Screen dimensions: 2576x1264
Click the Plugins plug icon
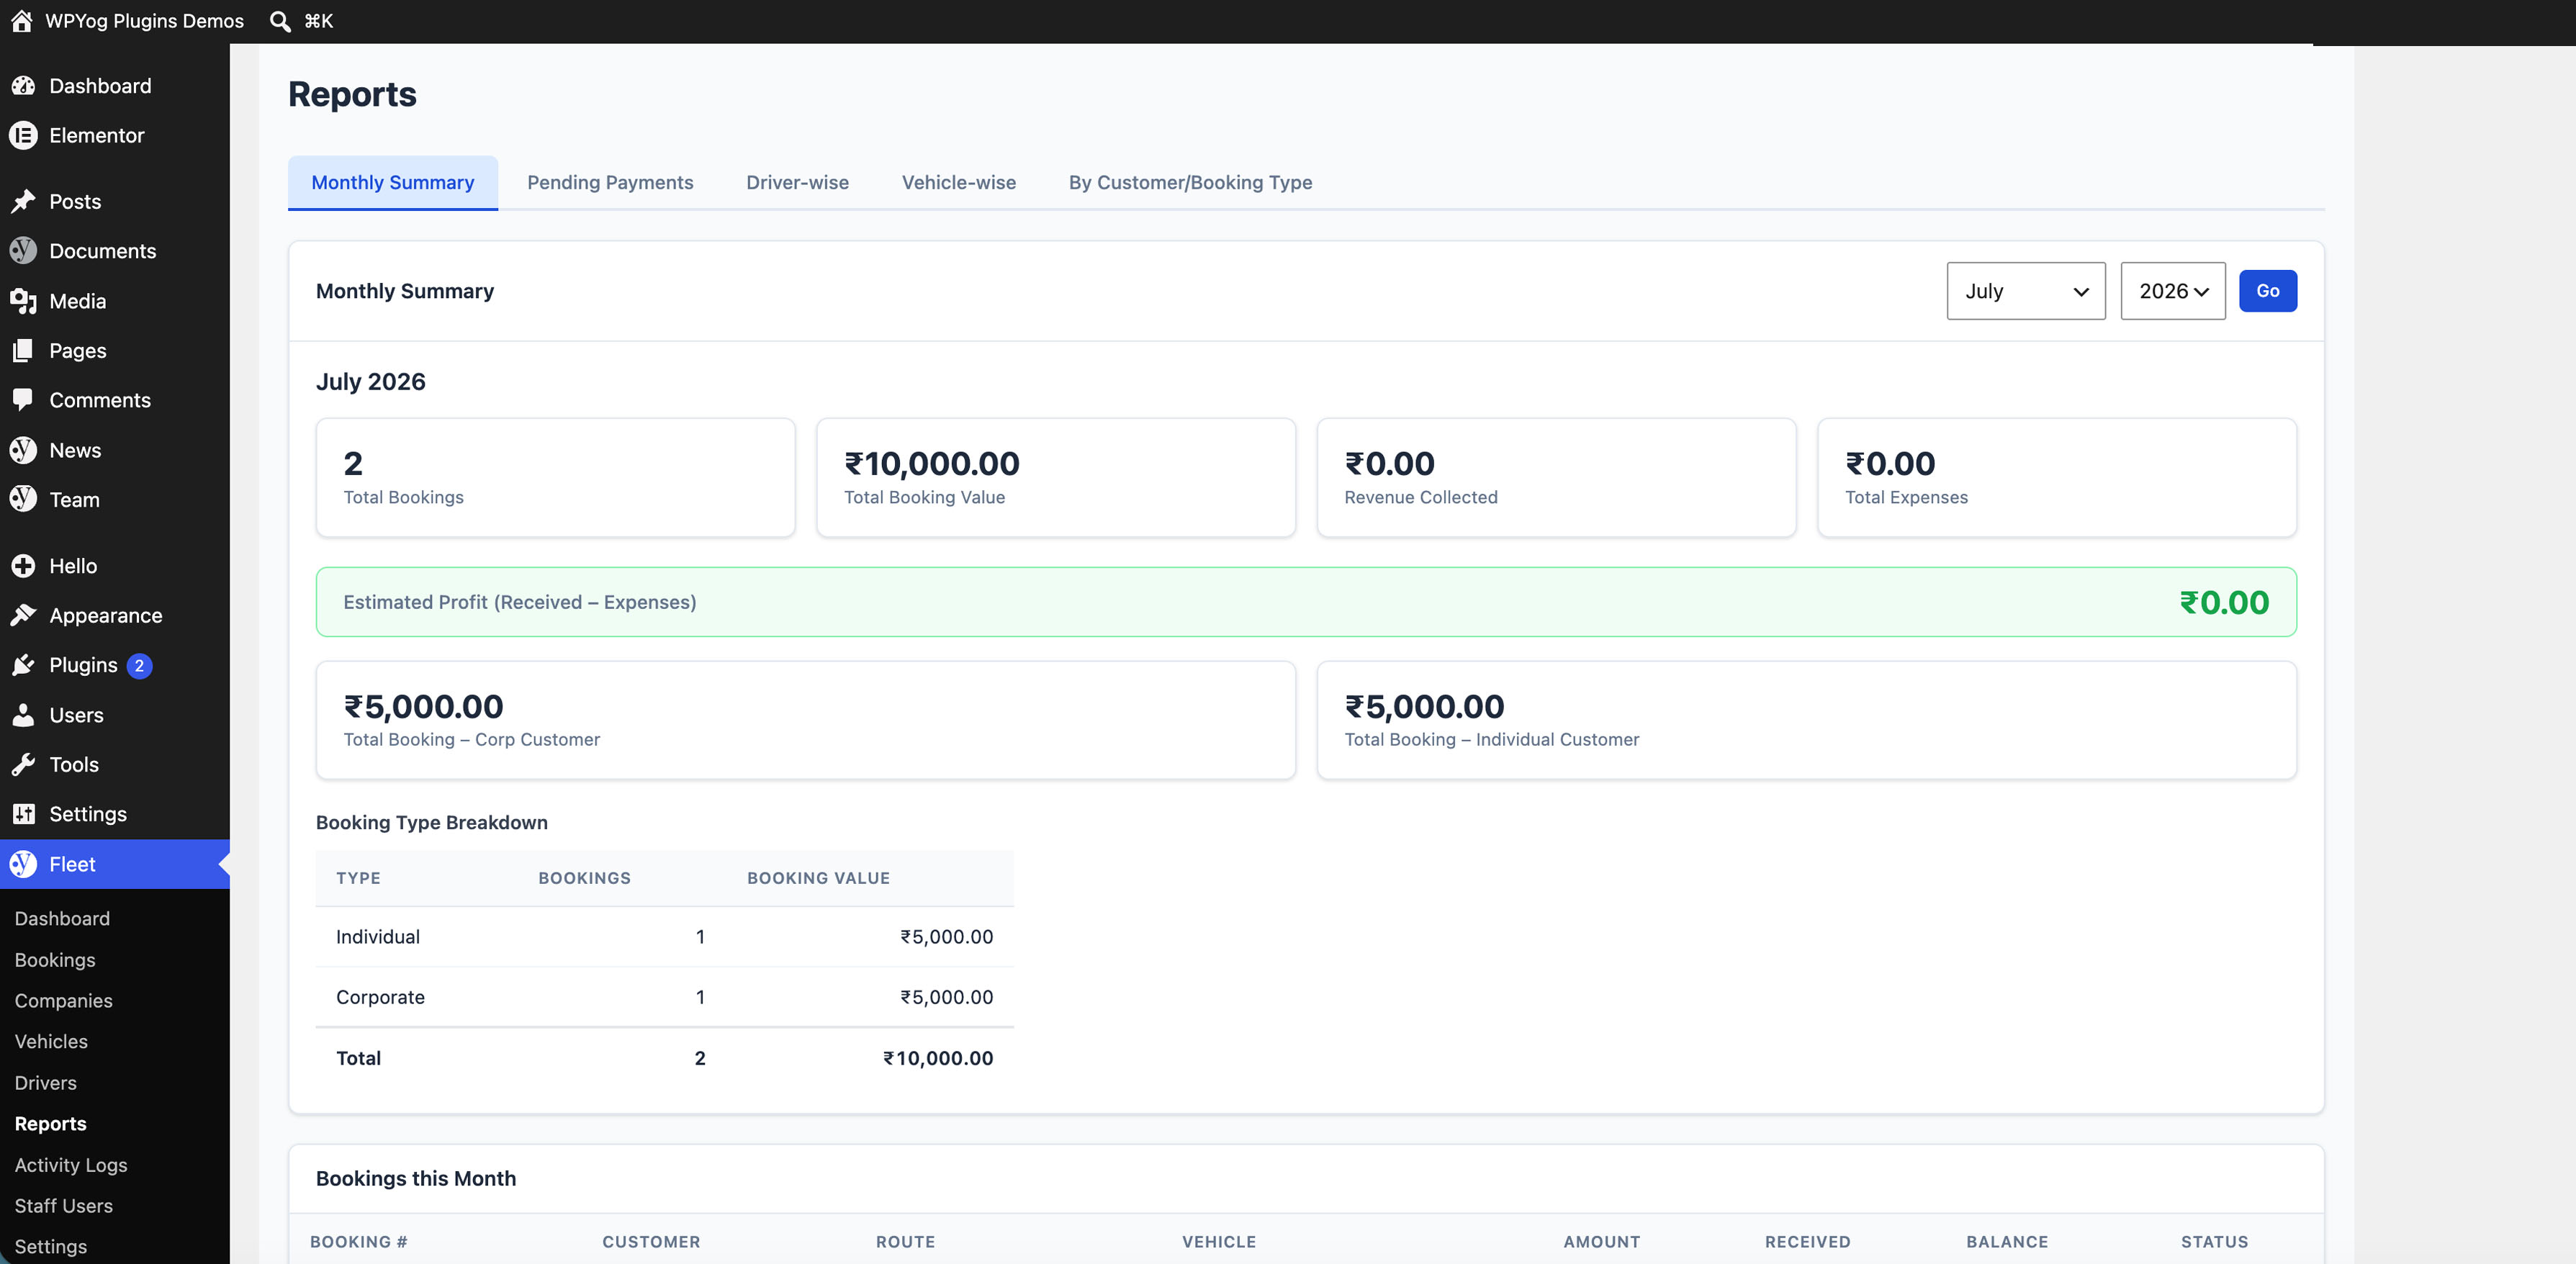23,665
